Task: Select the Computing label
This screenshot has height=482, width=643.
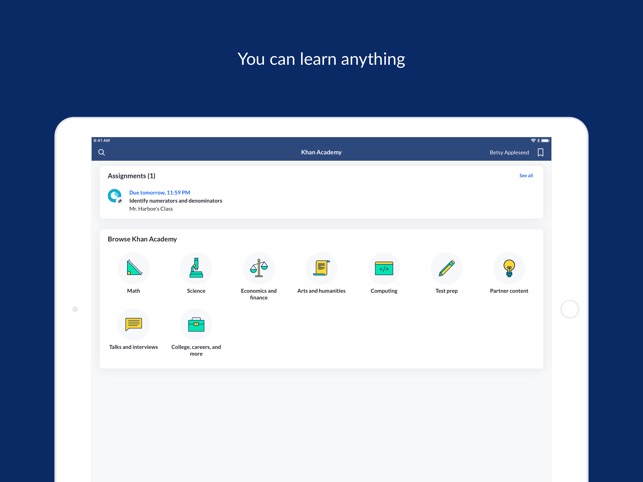Action: tap(384, 291)
